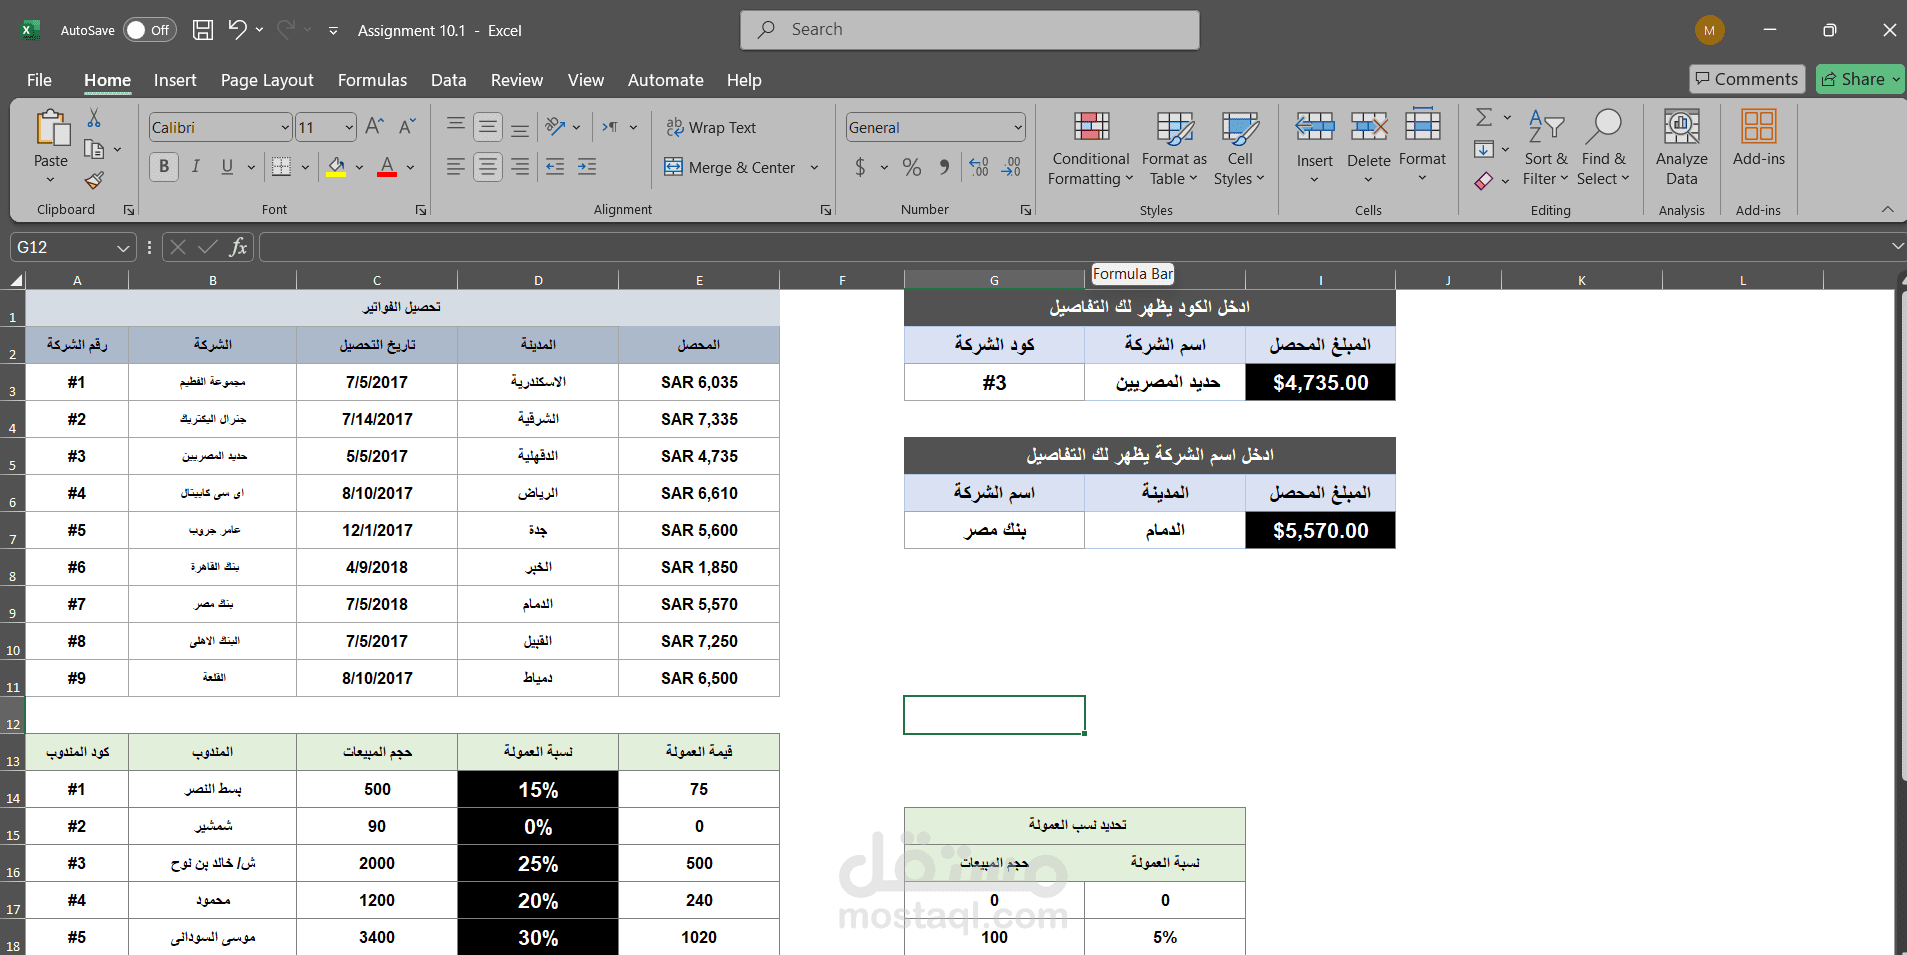
Task: Click the Clear eraser icon
Action: 1484,181
